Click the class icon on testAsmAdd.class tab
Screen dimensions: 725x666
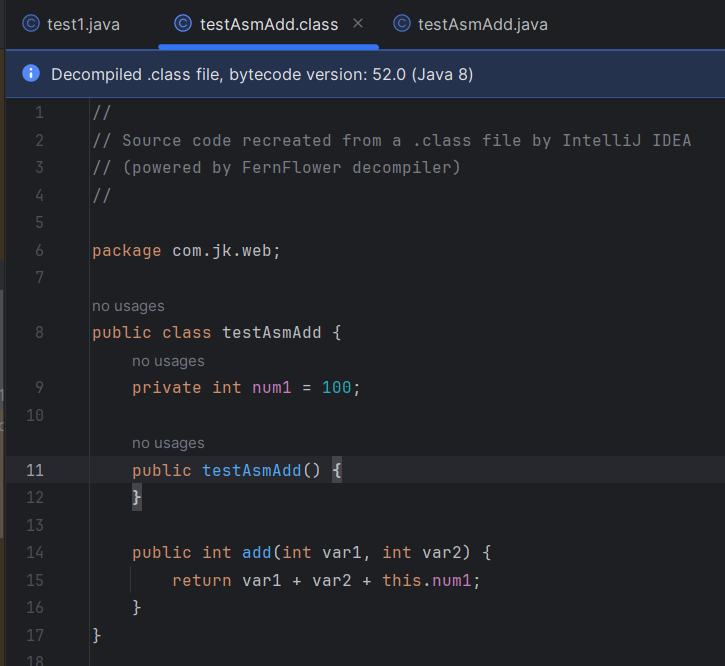point(183,24)
